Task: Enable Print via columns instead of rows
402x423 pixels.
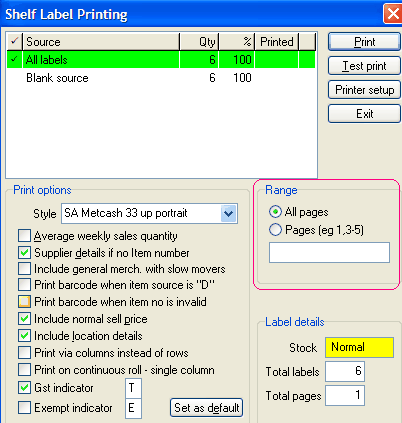Action: pyautogui.click(x=24, y=352)
